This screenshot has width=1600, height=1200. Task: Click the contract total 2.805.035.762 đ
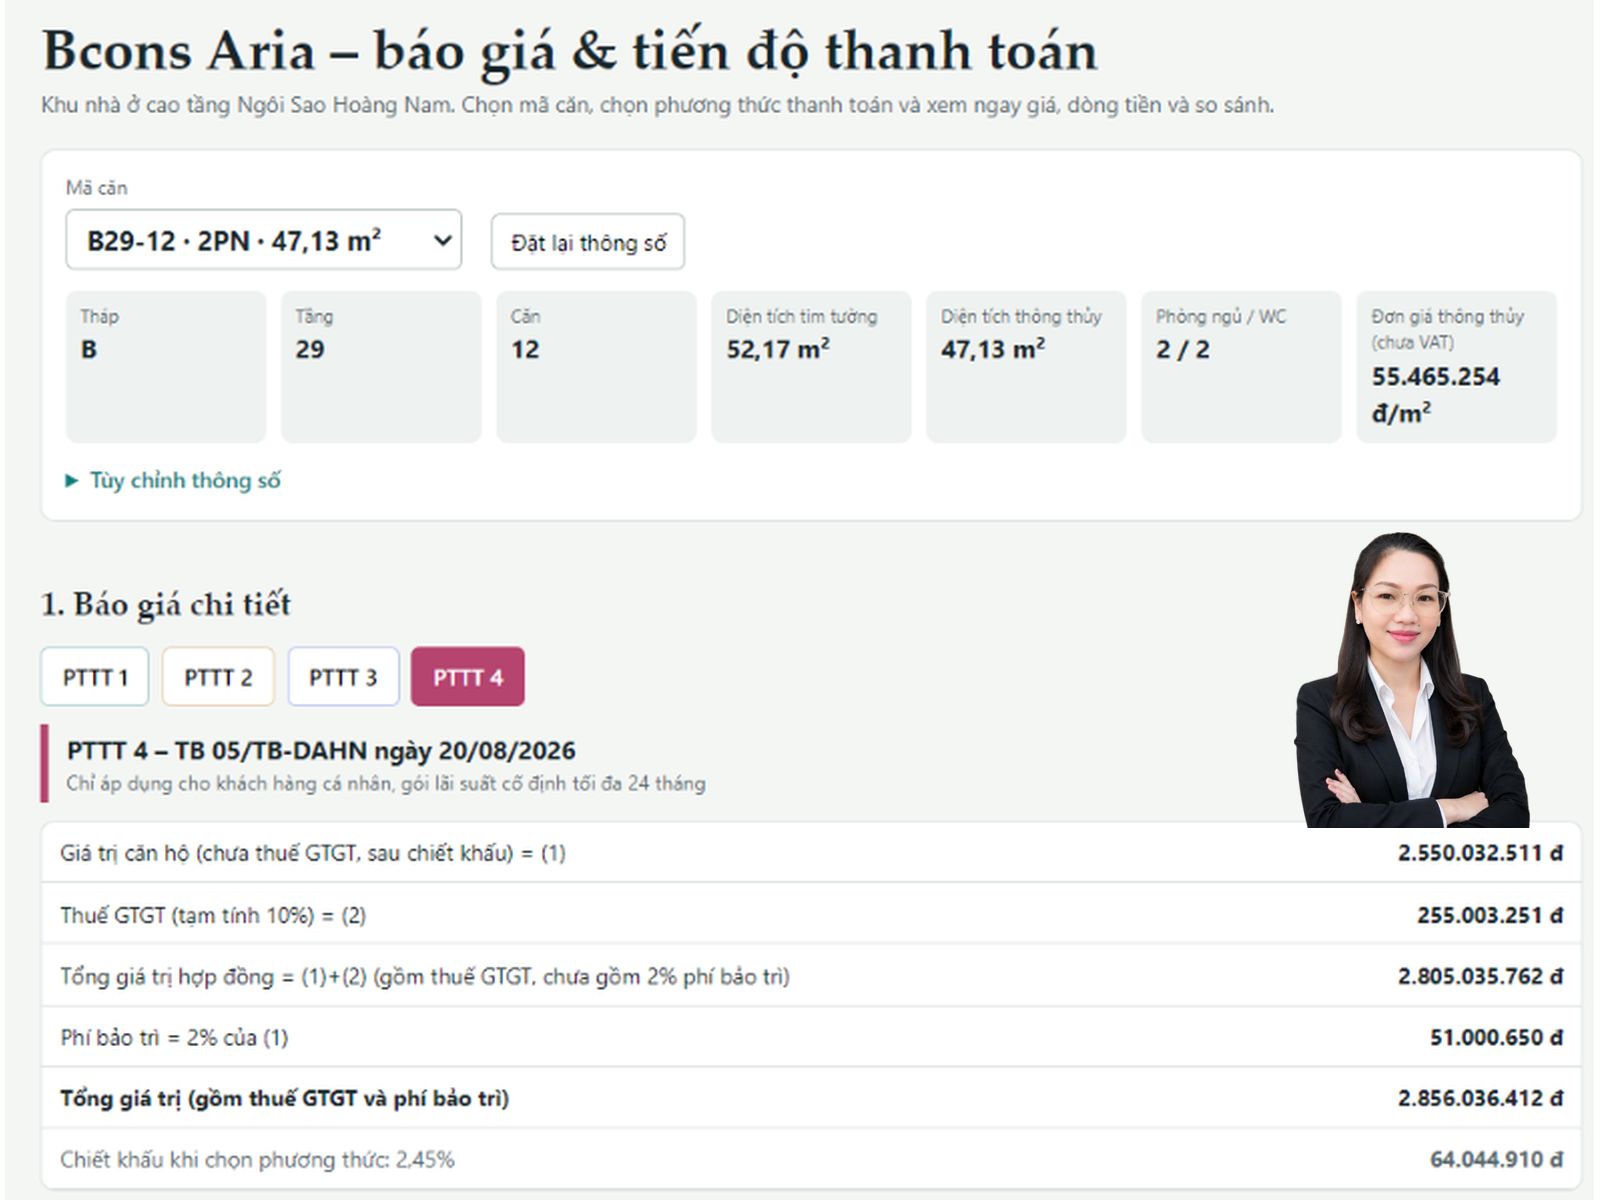[x=1480, y=976]
